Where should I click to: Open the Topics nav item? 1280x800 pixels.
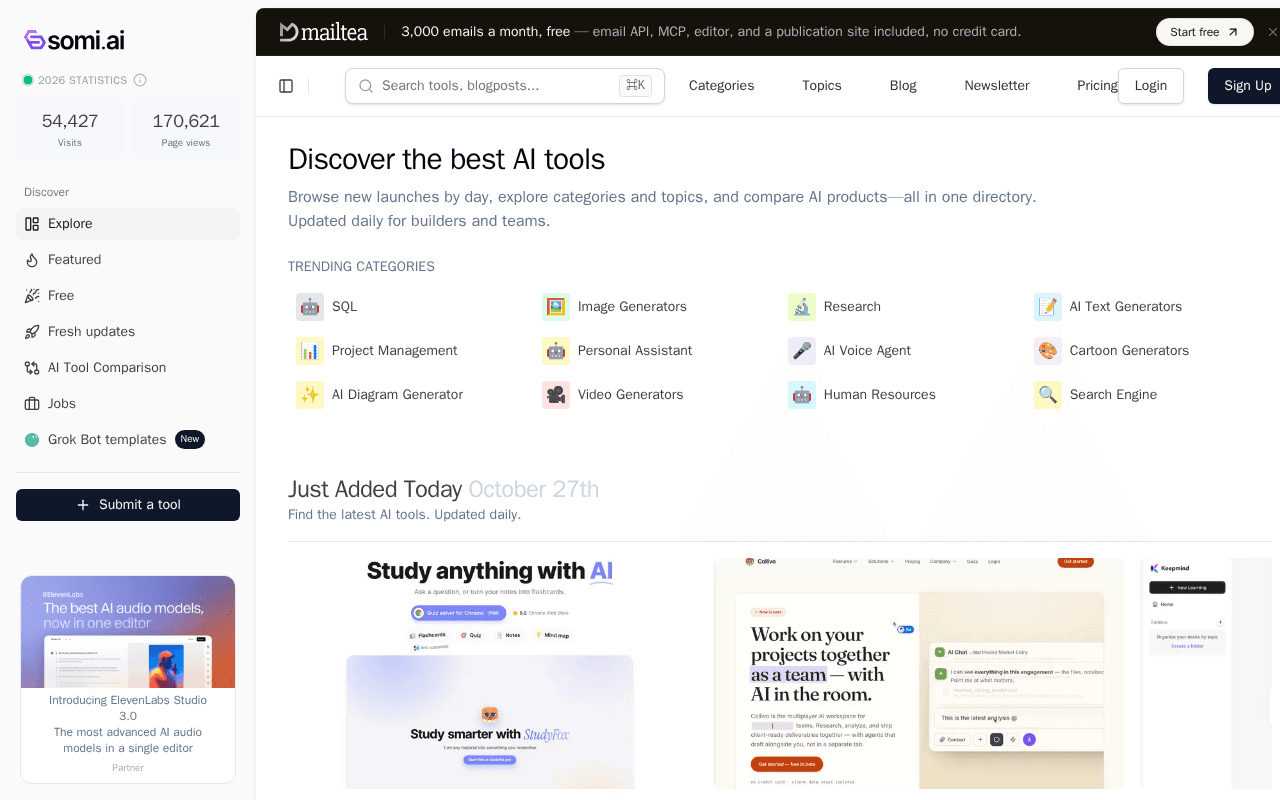[822, 86]
